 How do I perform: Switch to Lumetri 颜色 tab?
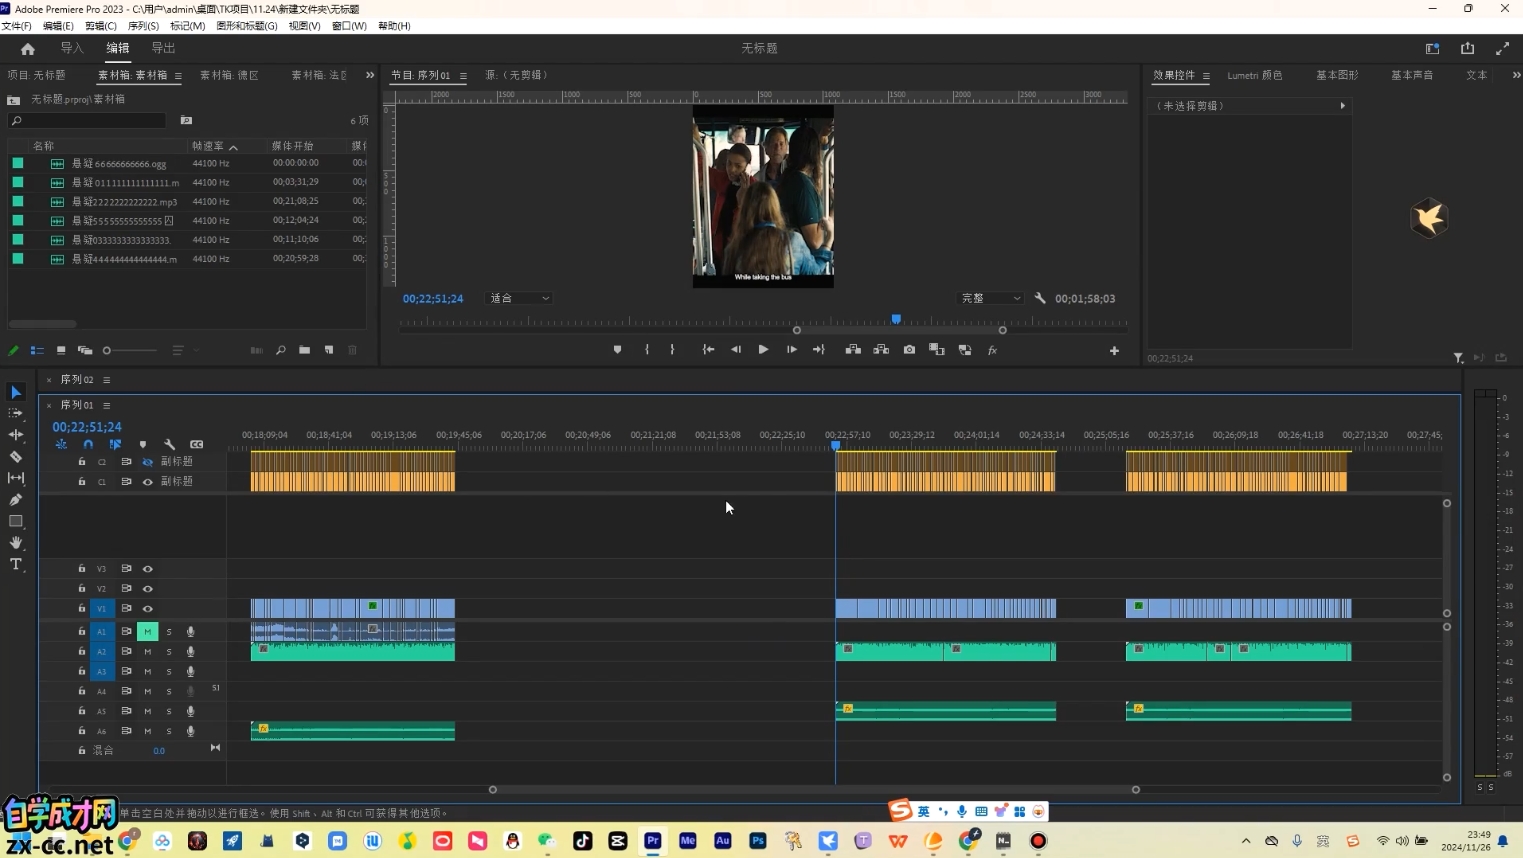pos(1255,75)
